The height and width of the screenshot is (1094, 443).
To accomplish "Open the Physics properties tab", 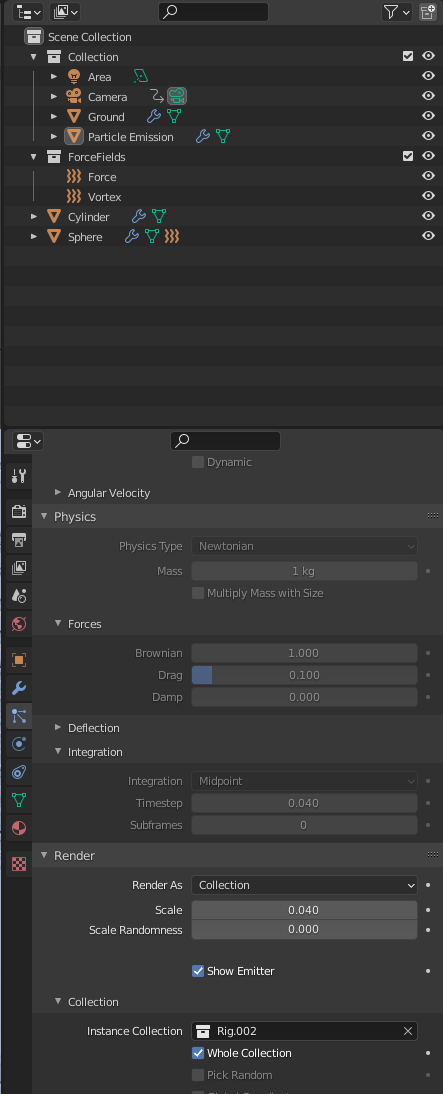I will click(x=19, y=744).
